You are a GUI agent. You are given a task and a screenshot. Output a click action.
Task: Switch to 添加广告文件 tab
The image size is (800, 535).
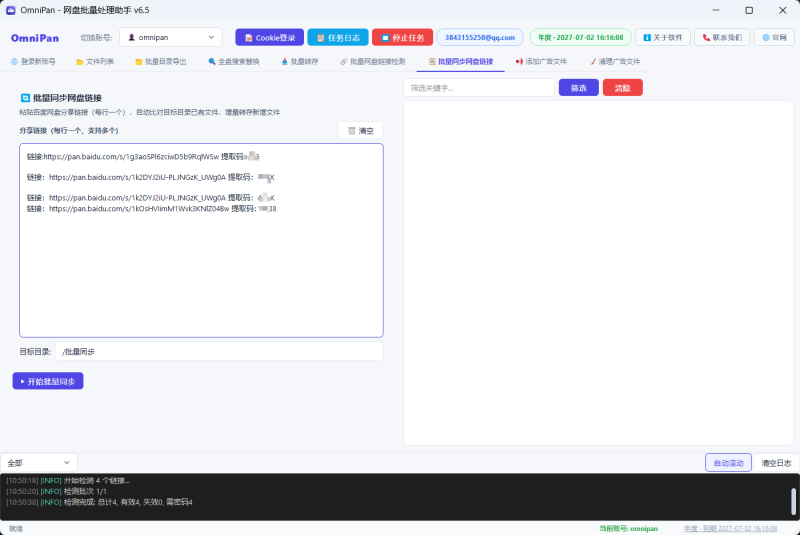541,61
